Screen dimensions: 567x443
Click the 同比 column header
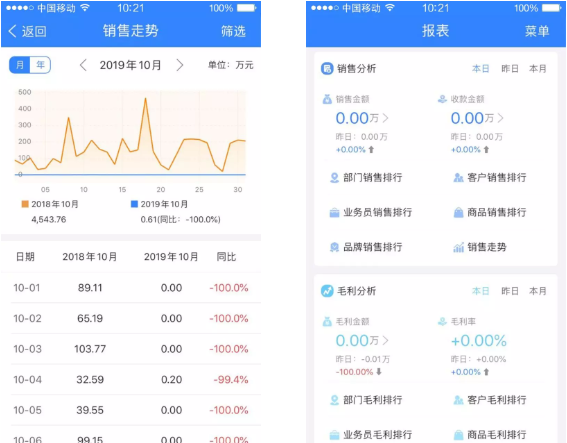click(226, 257)
